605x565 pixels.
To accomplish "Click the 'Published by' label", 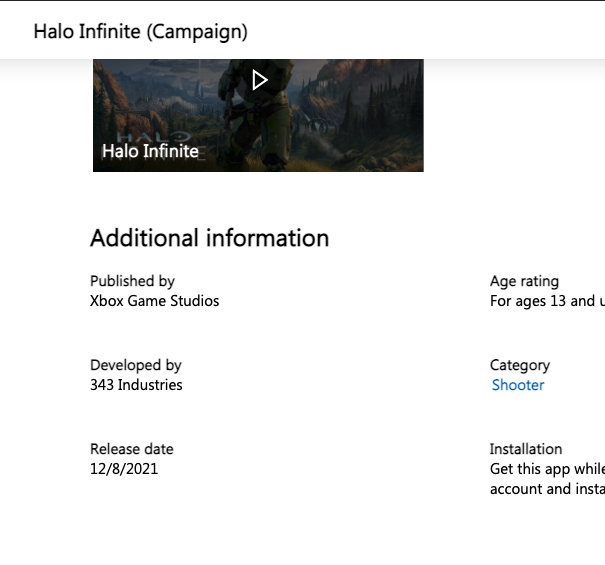I will click(132, 281).
